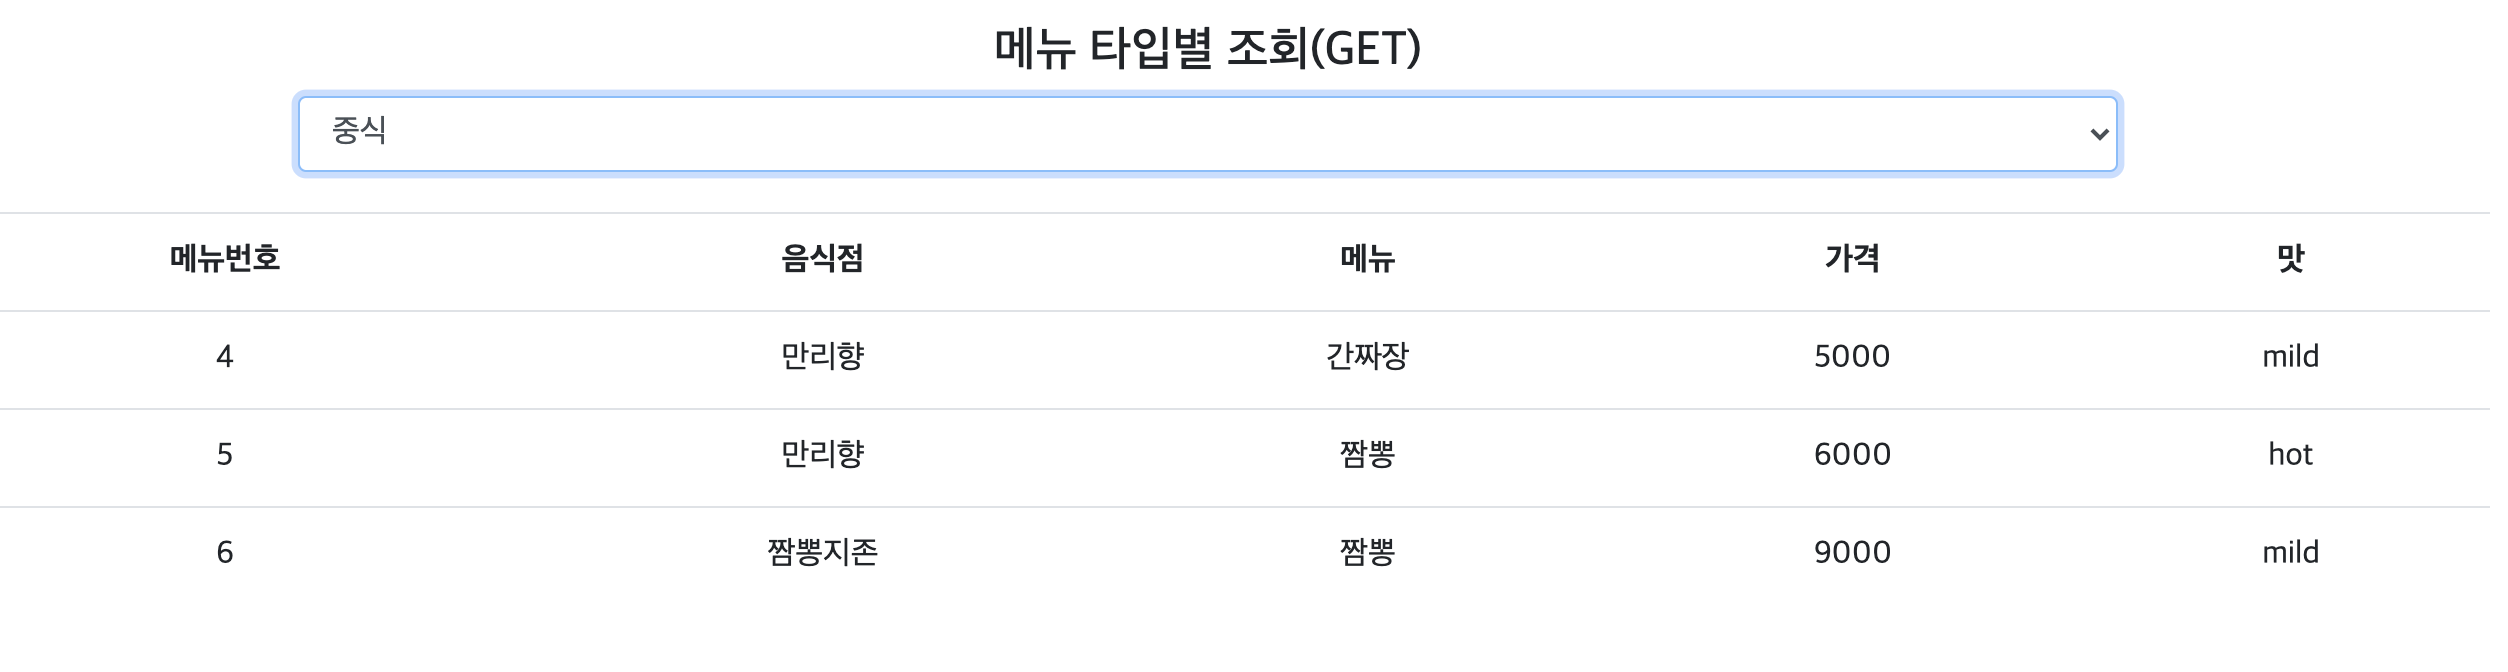Click the 맛 column header
This screenshot has width=2508, height=672.
(x=2290, y=259)
